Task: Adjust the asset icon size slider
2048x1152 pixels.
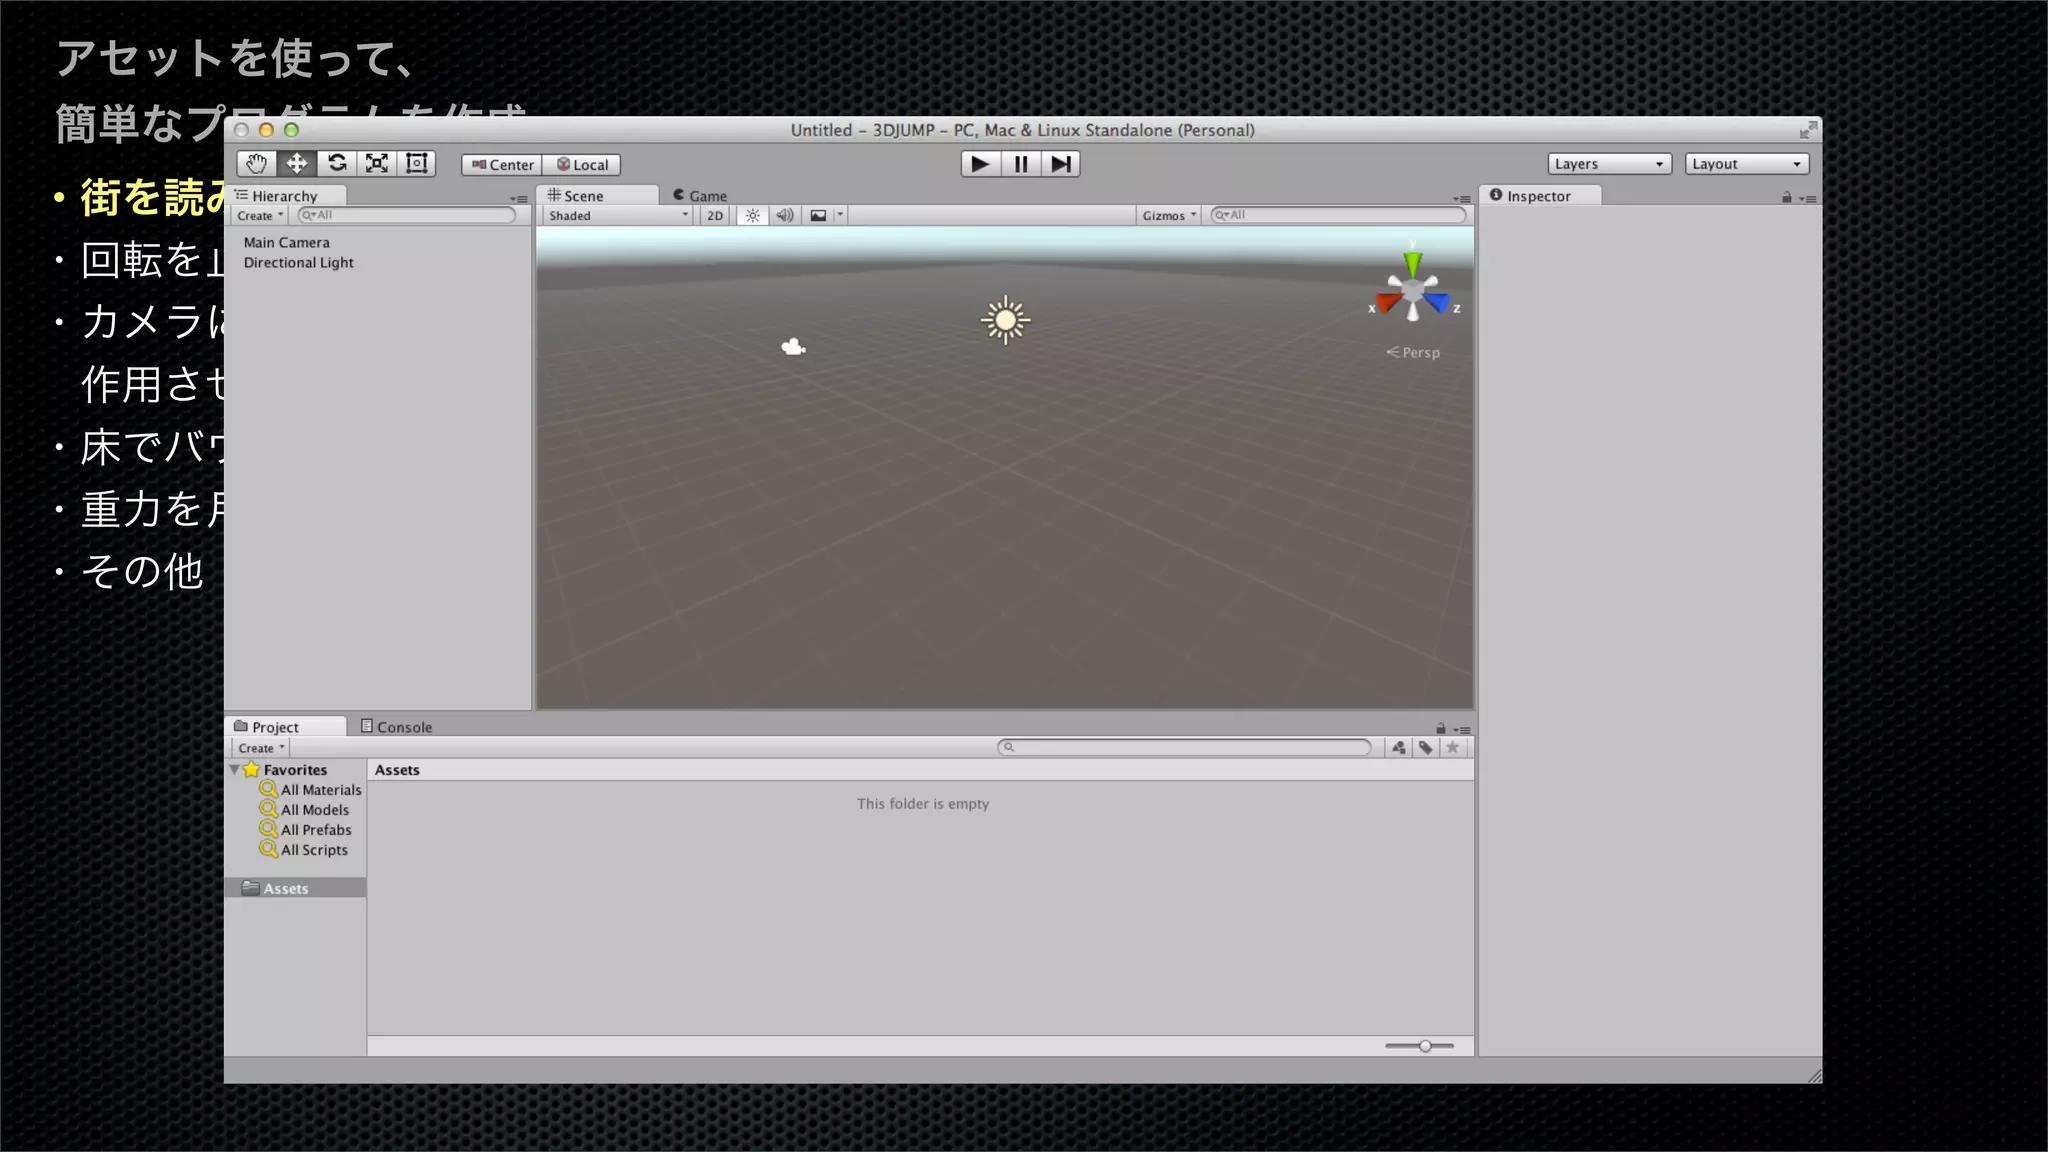Action: [x=1424, y=1046]
